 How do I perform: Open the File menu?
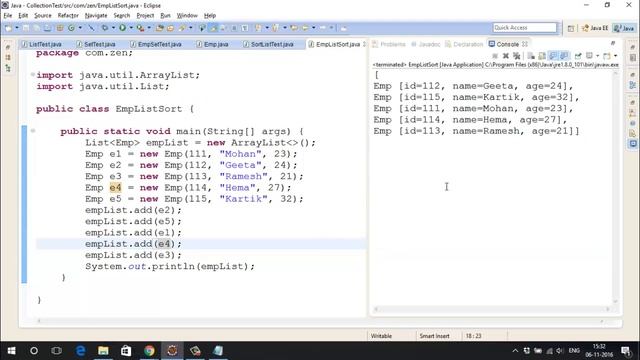(x=8, y=16)
